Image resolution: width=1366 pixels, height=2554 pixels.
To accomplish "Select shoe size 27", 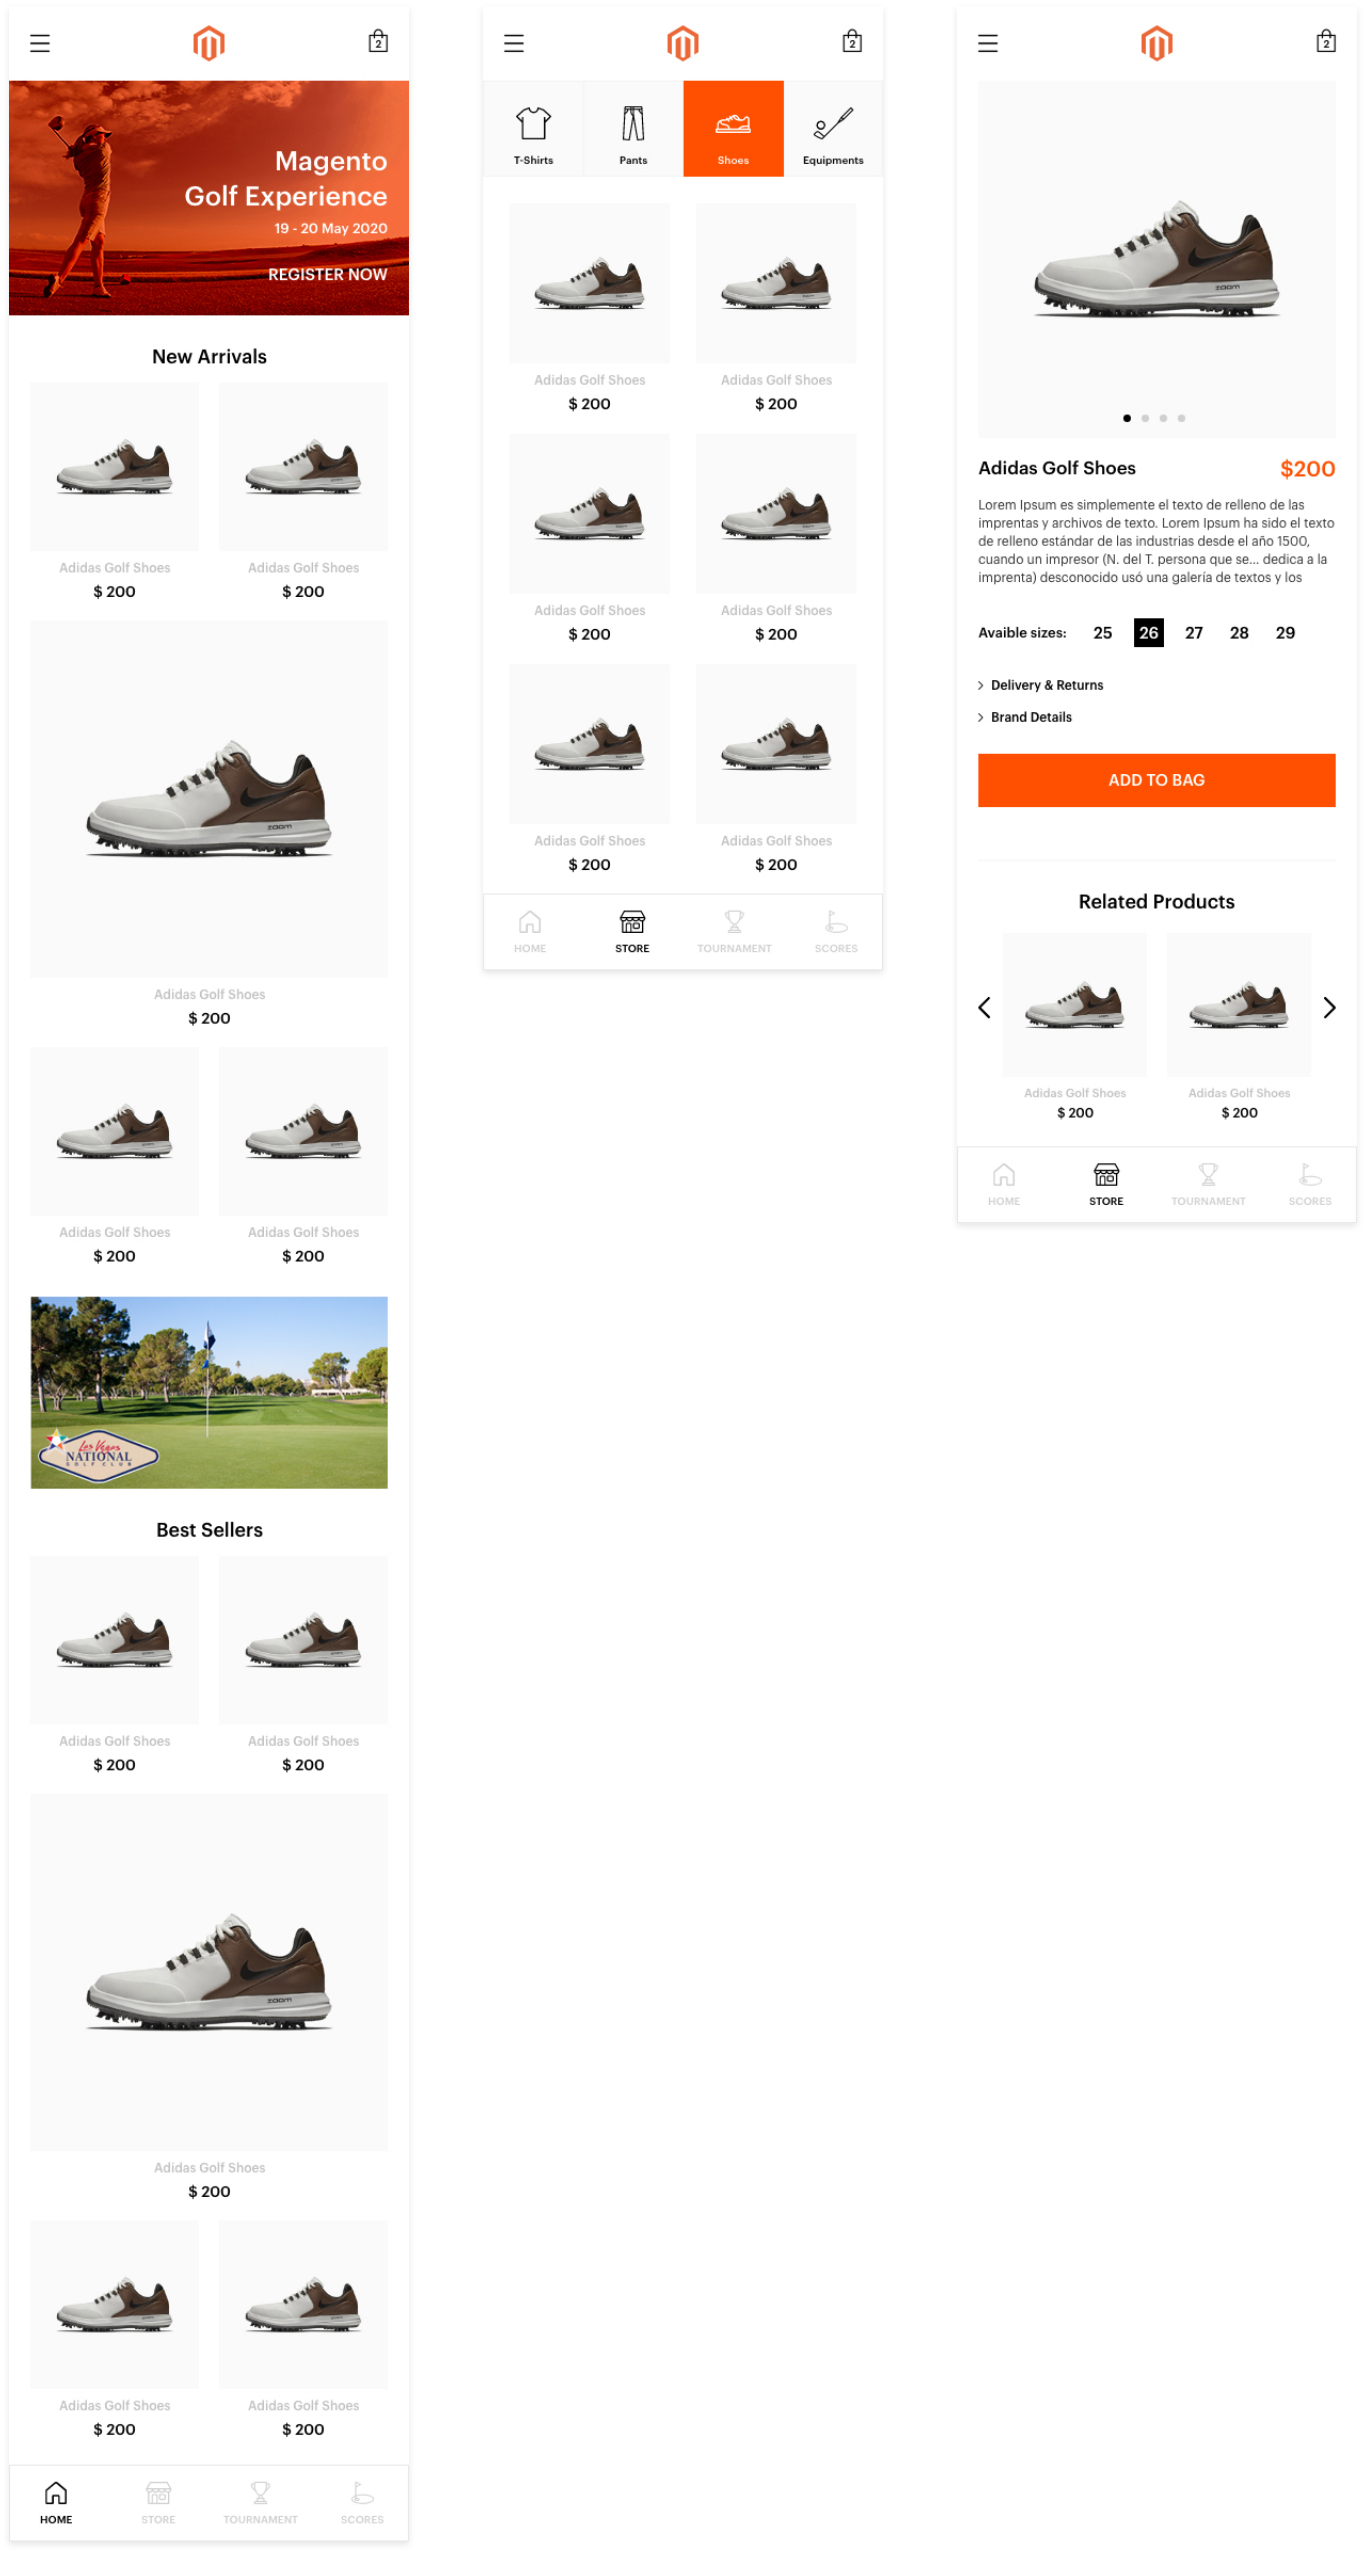I will (x=1193, y=633).
